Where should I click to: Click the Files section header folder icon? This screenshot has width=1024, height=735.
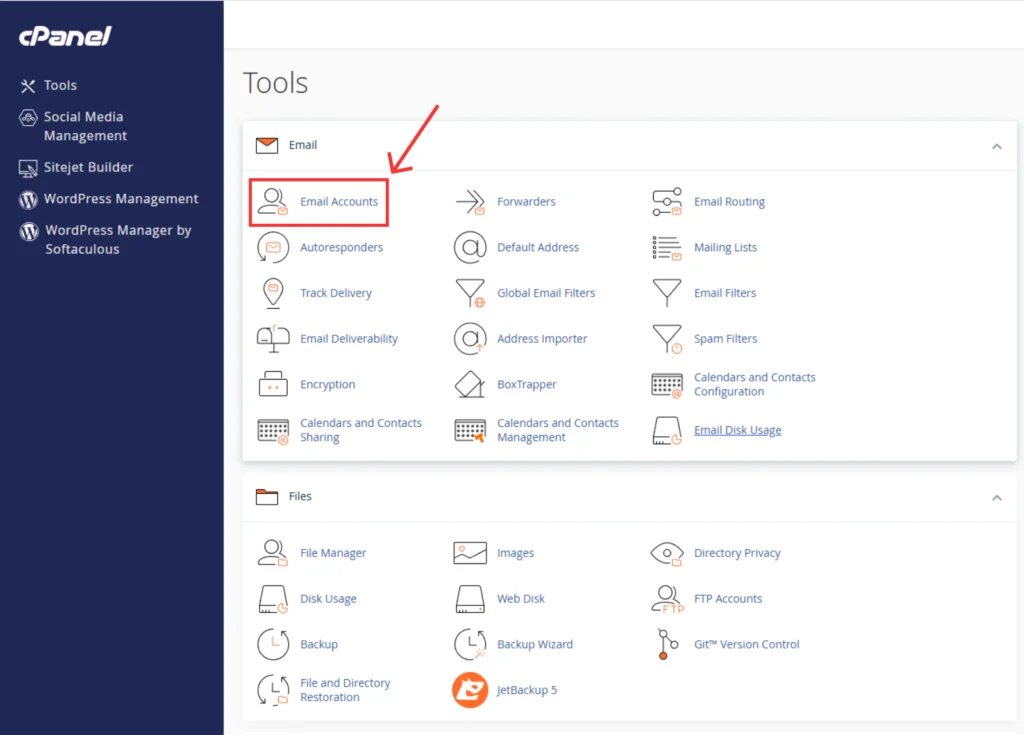coord(266,497)
